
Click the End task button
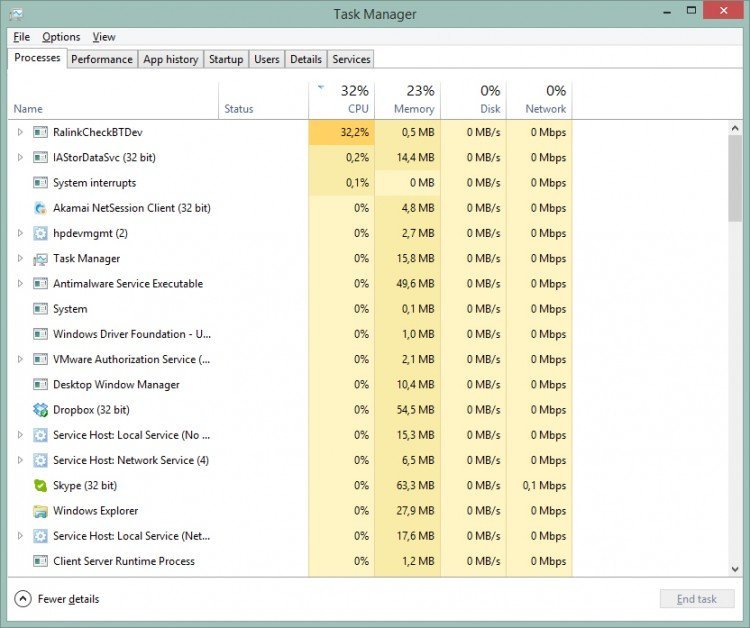point(696,599)
